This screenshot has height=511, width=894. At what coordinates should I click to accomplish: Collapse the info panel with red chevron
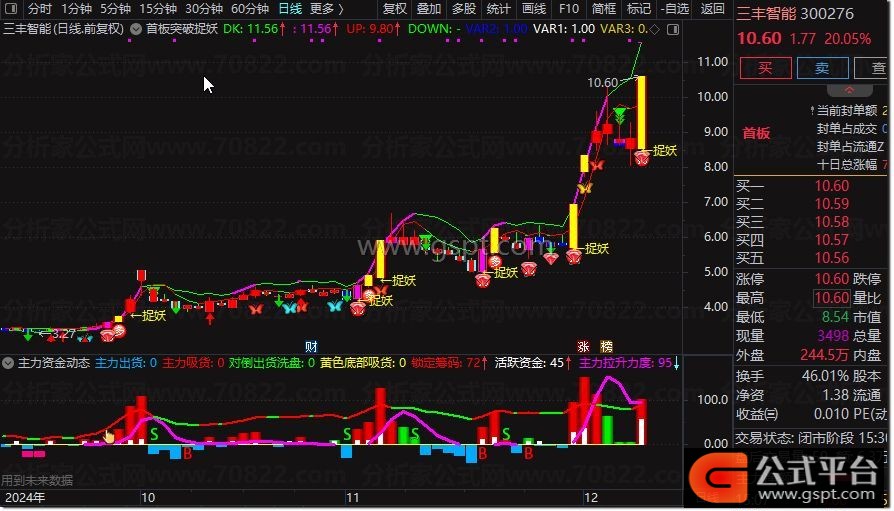pos(850,91)
